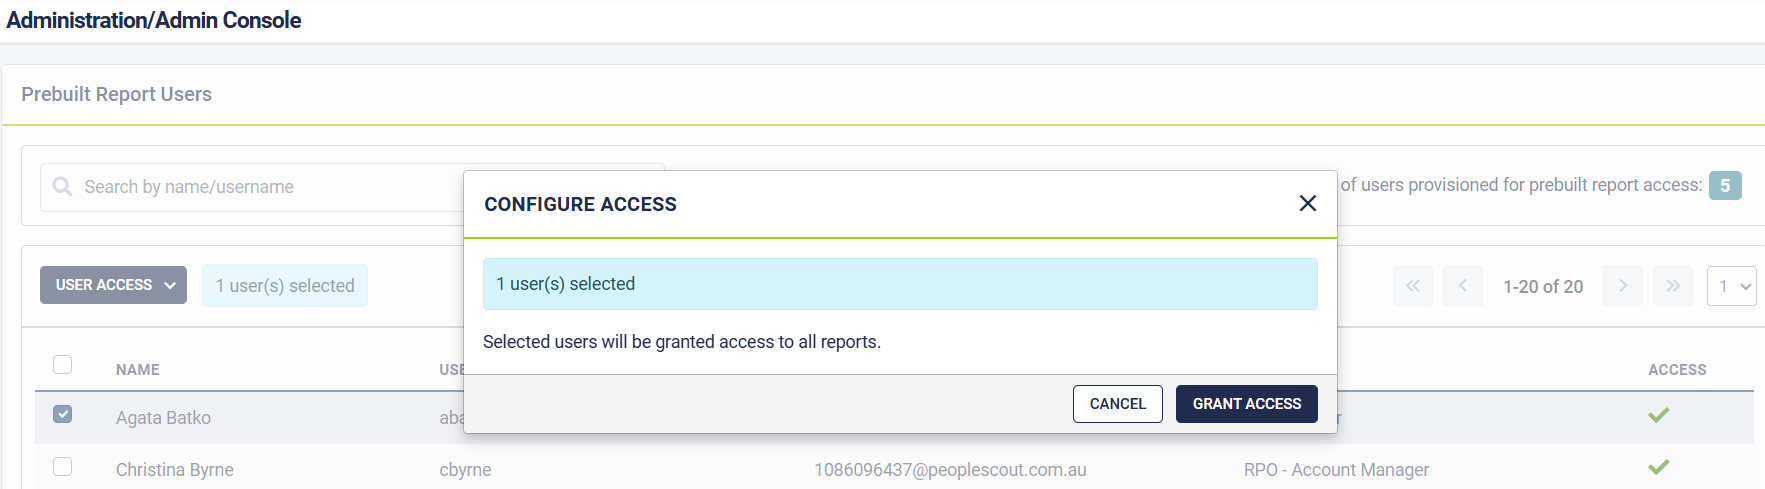Click the Grant Access button

point(1246,404)
